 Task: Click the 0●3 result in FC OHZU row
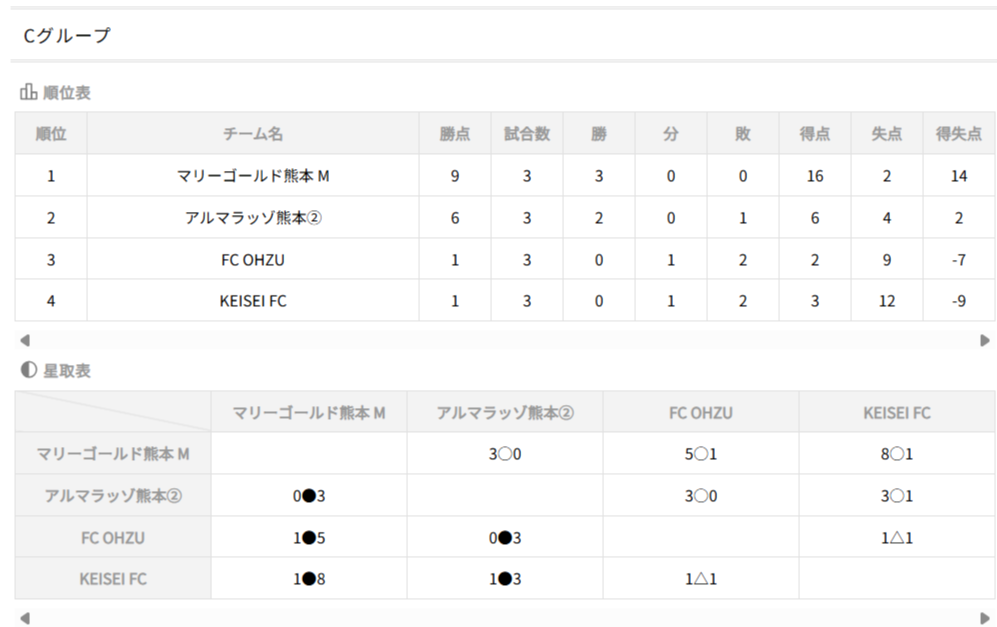click(505, 538)
